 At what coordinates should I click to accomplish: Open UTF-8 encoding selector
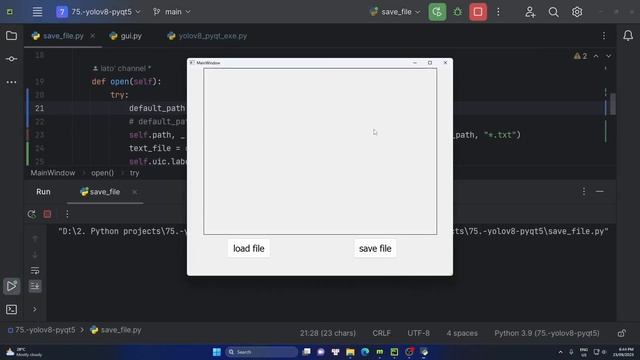pyautogui.click(x=418, y=333)
